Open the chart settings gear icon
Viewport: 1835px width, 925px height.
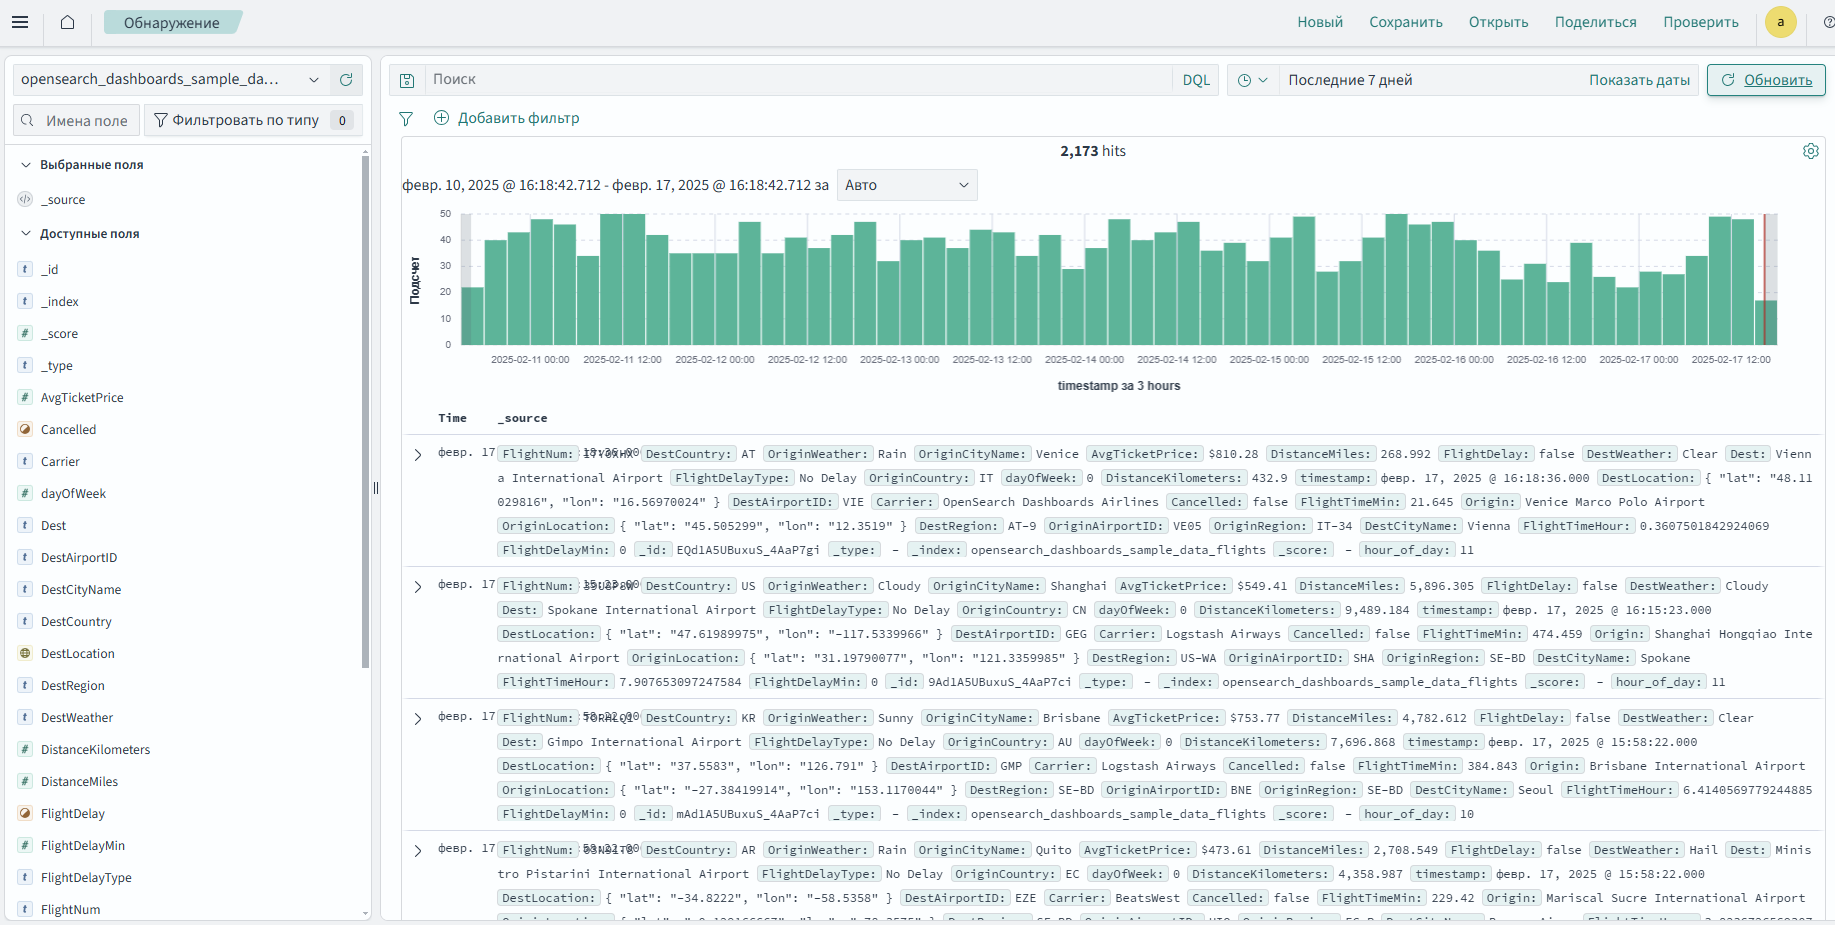point(1810,151)
